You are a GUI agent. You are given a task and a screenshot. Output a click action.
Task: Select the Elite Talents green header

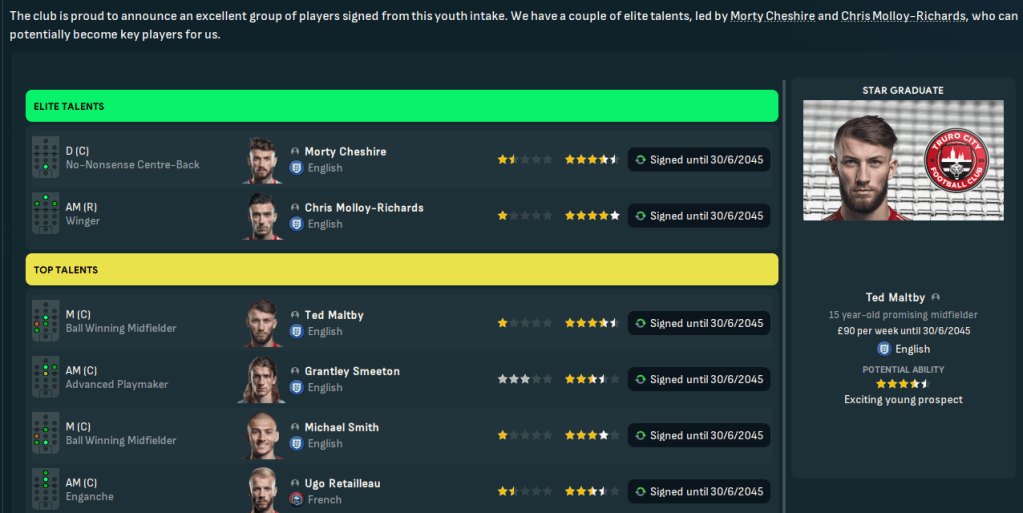pos(401,106)
